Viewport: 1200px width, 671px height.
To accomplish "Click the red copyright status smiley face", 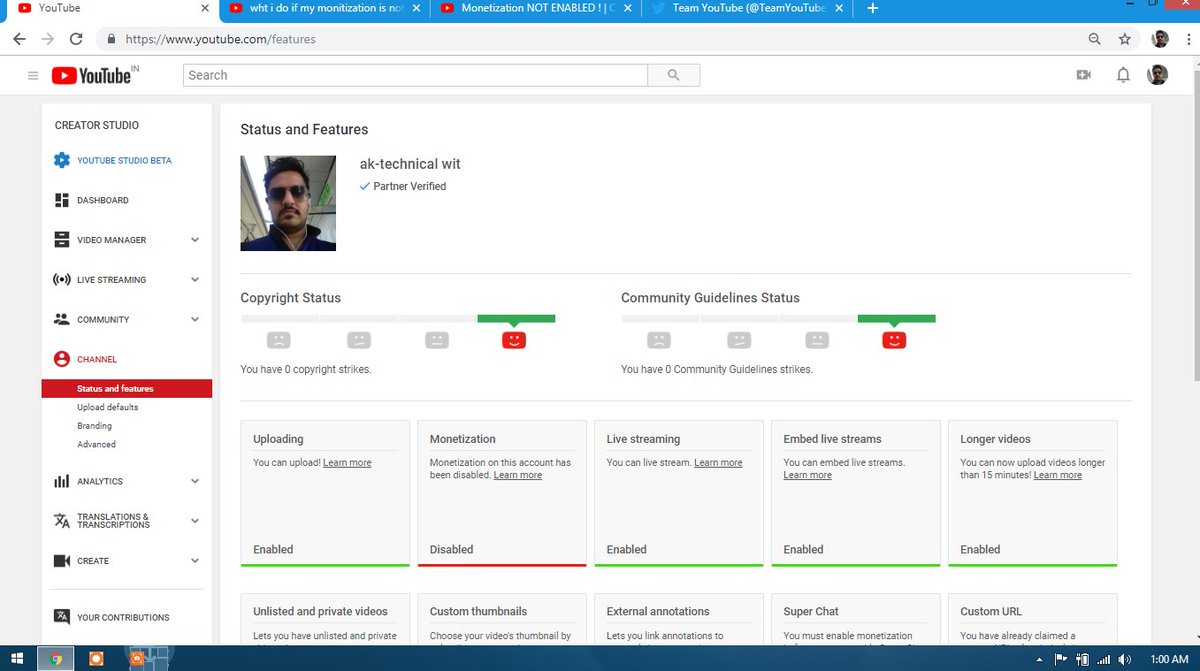I will coord(514,340).
